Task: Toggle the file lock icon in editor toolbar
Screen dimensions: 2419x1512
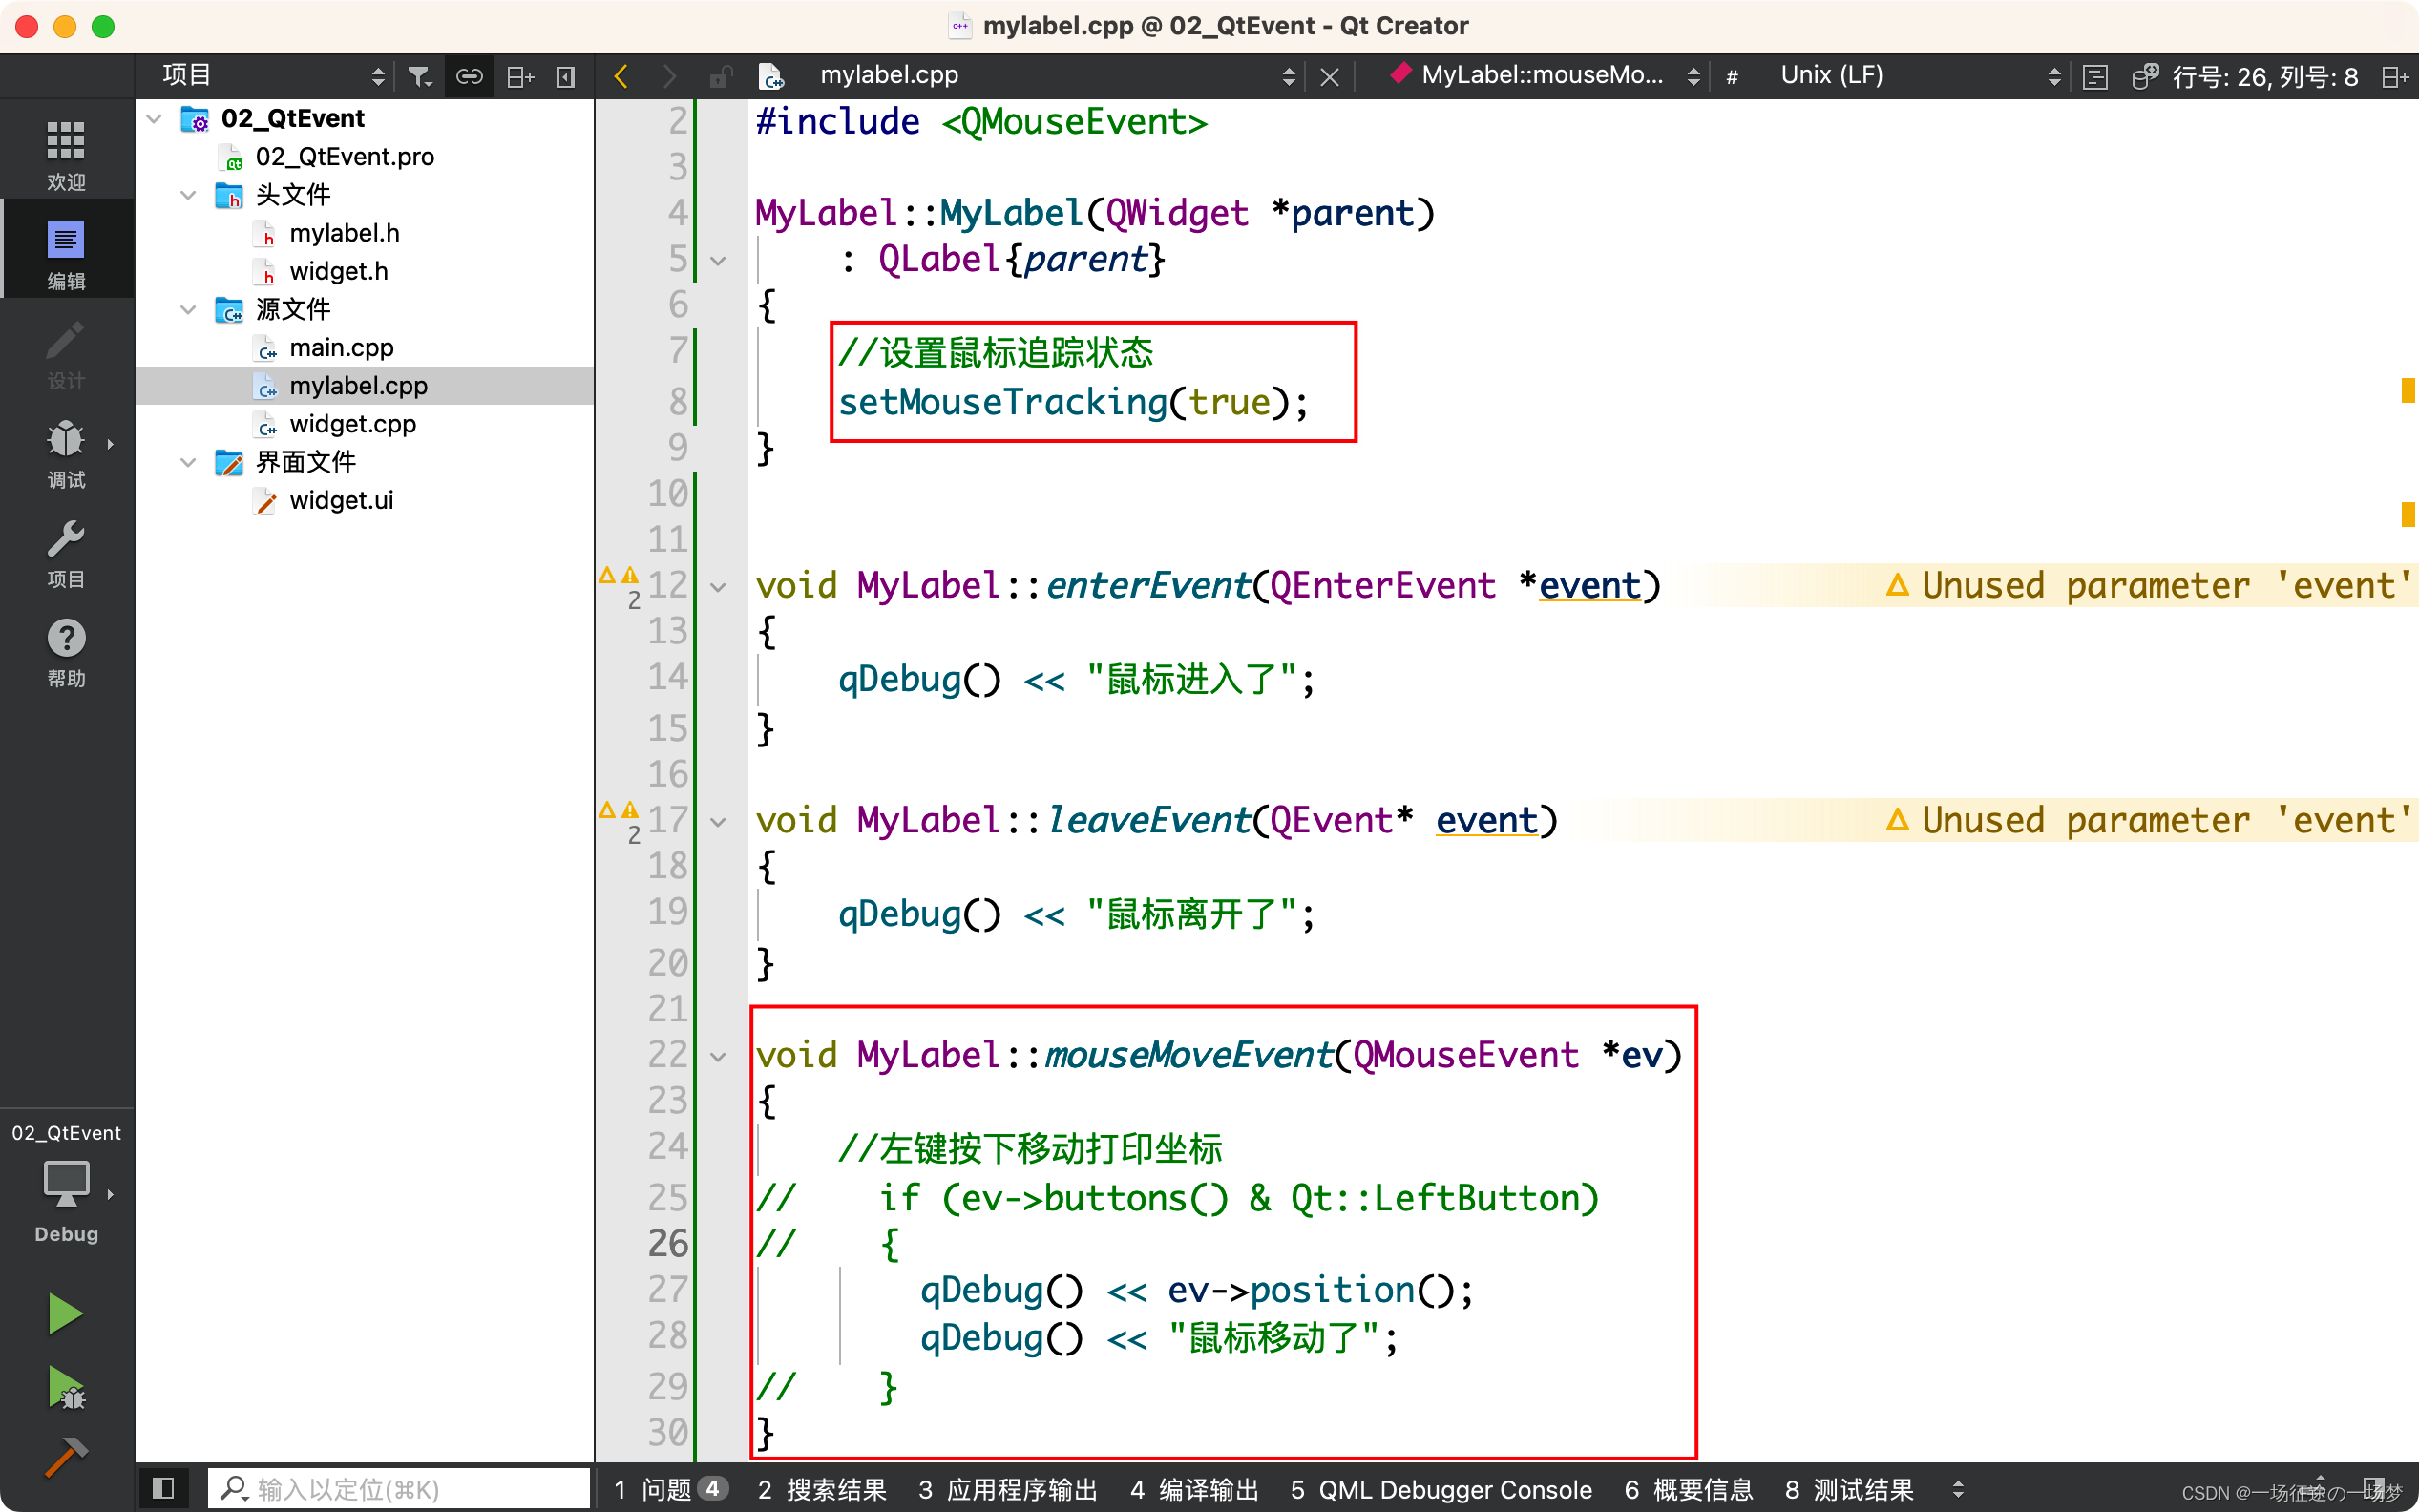Action: (720, 75)
